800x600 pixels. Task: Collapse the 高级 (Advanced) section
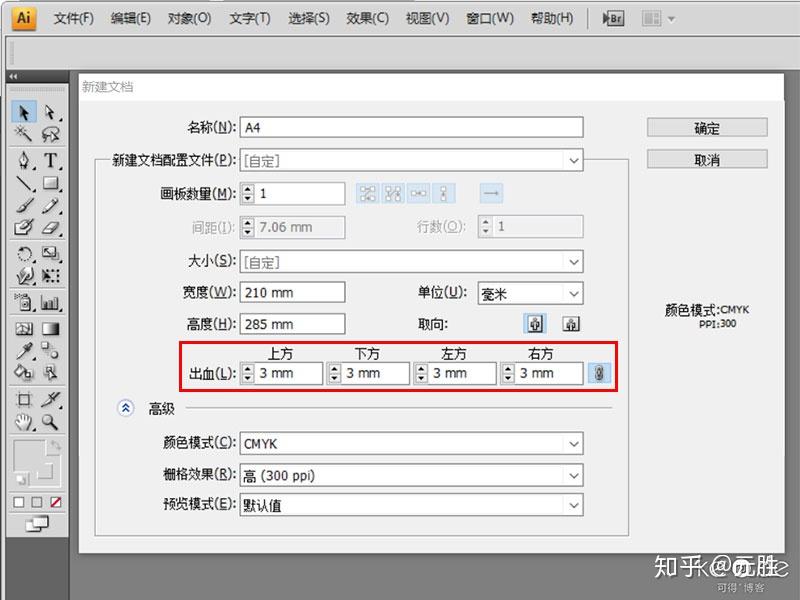tap(126, 408)
